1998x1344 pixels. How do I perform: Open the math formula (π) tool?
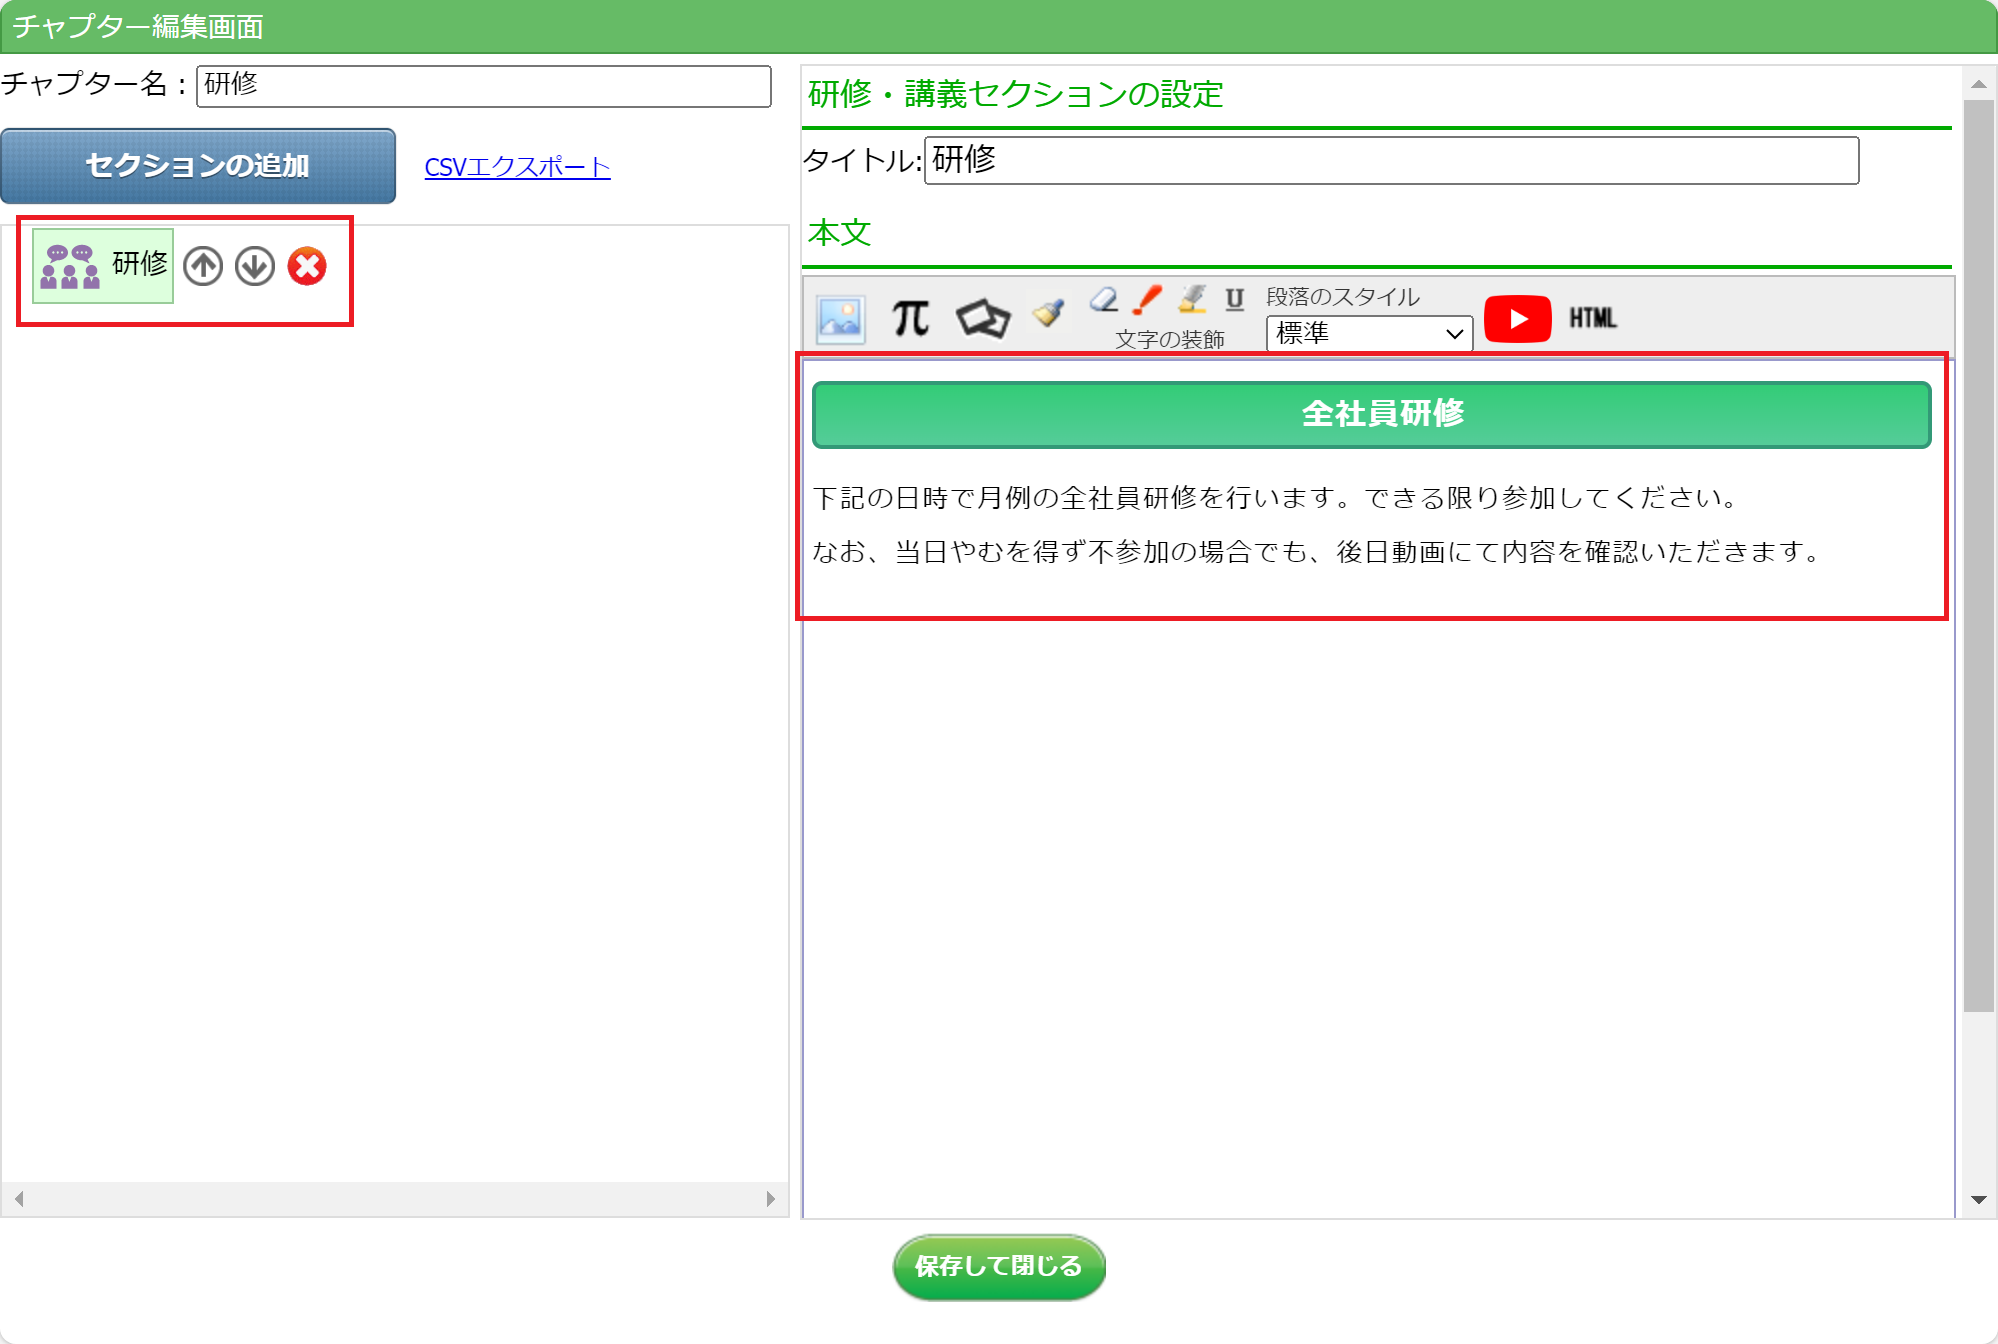point(910,319)
